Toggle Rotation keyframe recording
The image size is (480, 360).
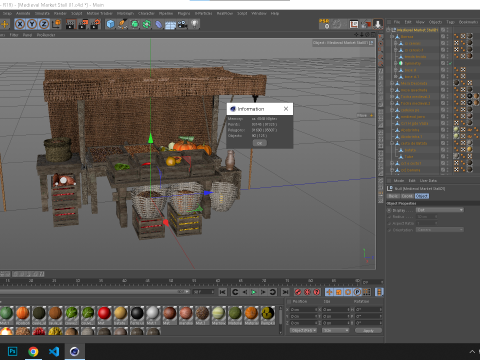(348, 292)
